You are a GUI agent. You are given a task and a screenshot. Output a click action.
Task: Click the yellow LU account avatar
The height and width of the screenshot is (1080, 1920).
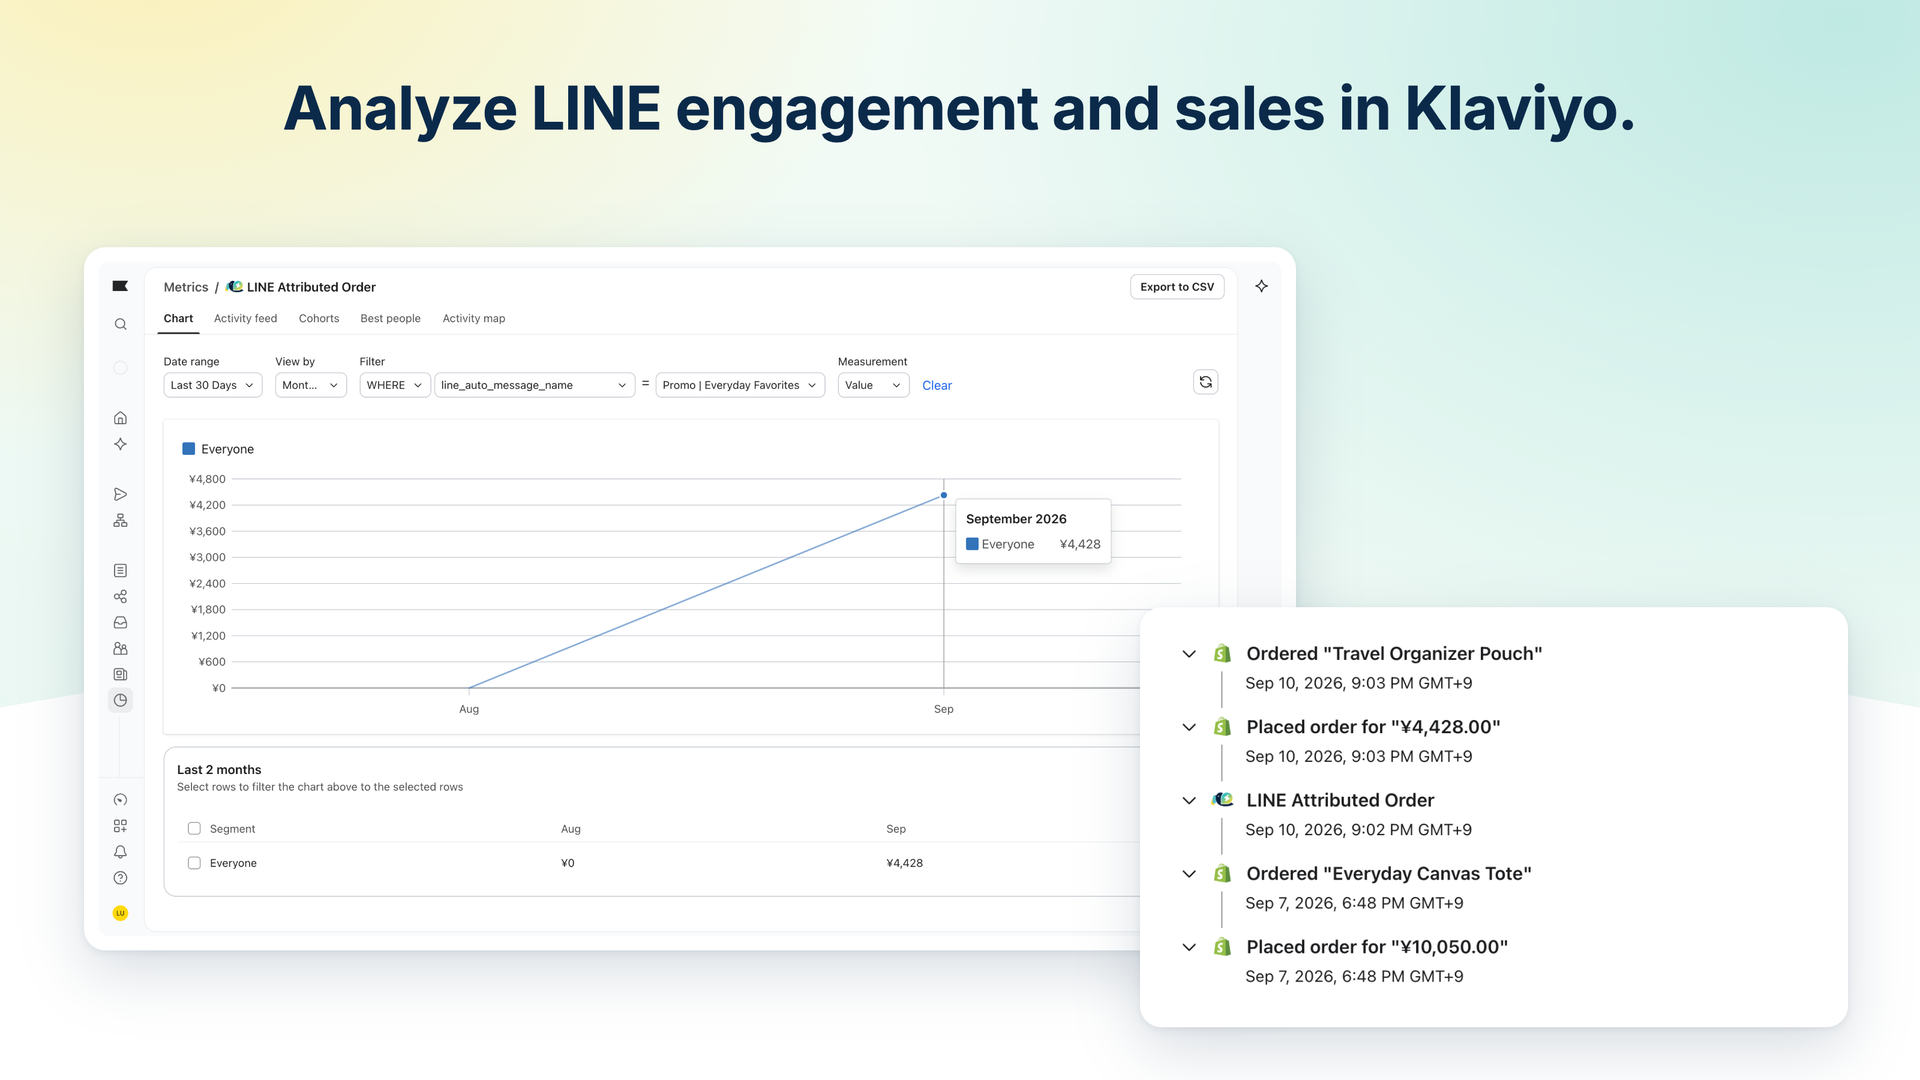[120, 913]
